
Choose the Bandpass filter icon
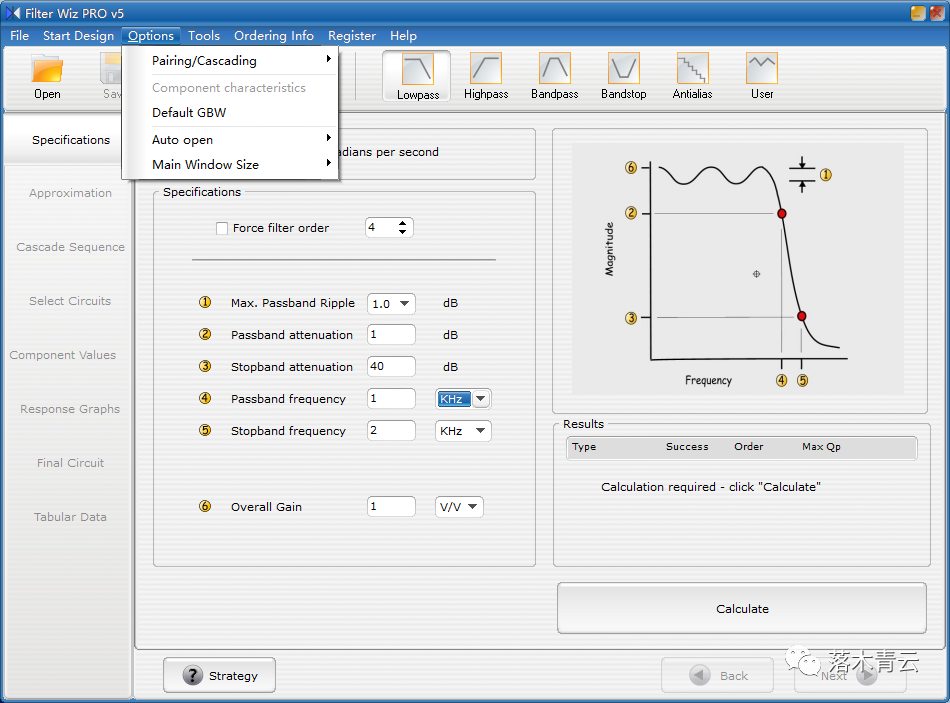pos(554,68)
